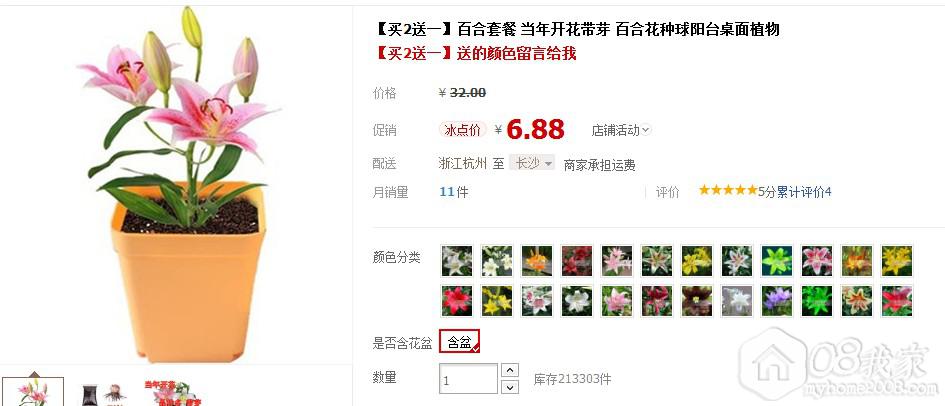Pick the bright green lily swatch in second row
This screenshot has width=945, height=406.
click(817, 301)
